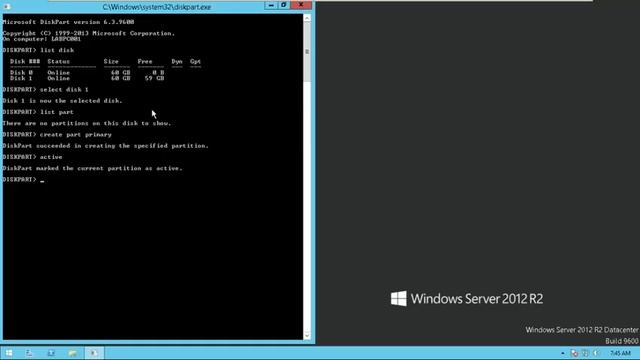Click the diskpart.exe window title text
Viewport: 640px width, 360px height.
157,7
